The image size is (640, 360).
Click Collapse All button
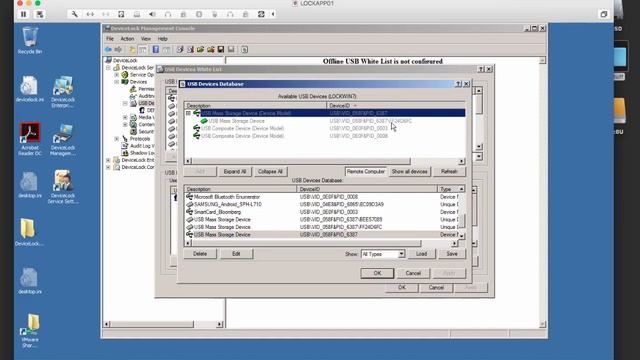coord(270,171)
